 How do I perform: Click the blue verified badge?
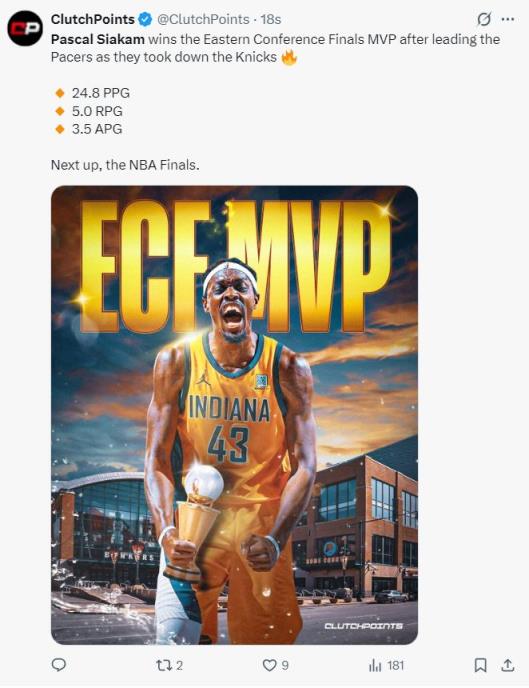[145, 19]
